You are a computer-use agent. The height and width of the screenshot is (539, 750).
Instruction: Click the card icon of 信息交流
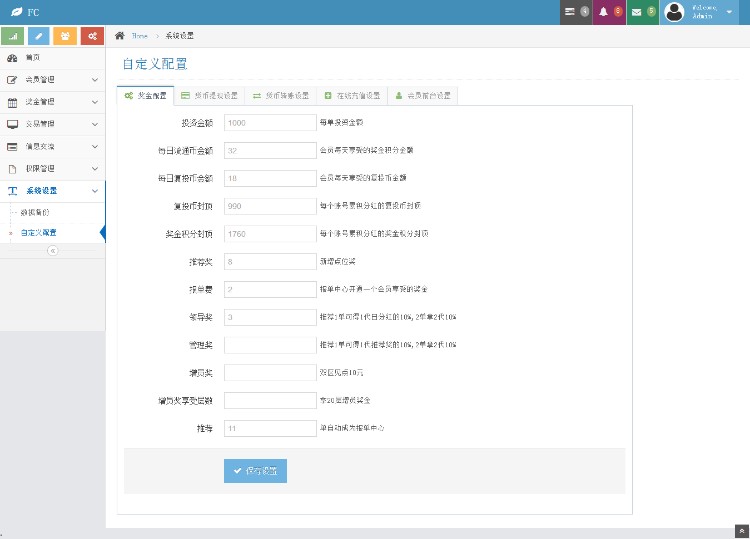[12, 147]
